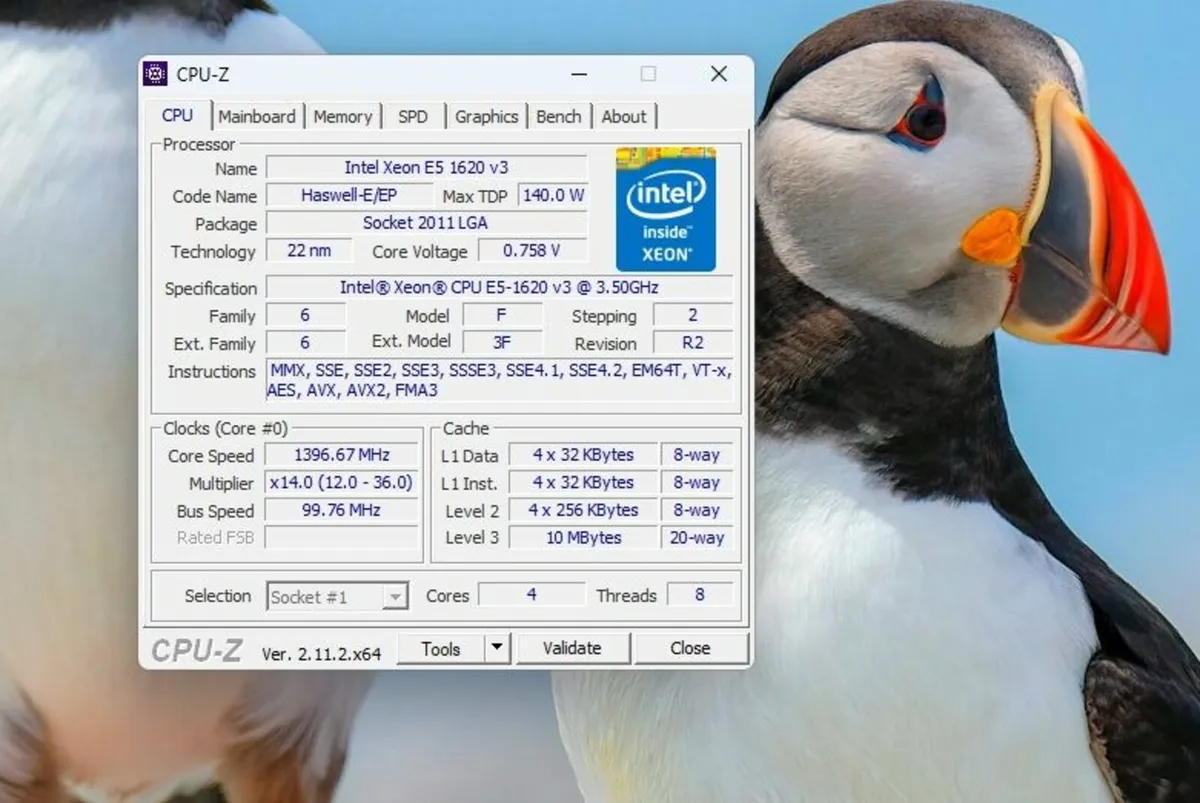The width and height of the screenshot is (1200, 803).
Task: Click the Validate button
Action: tap(573, 648)
